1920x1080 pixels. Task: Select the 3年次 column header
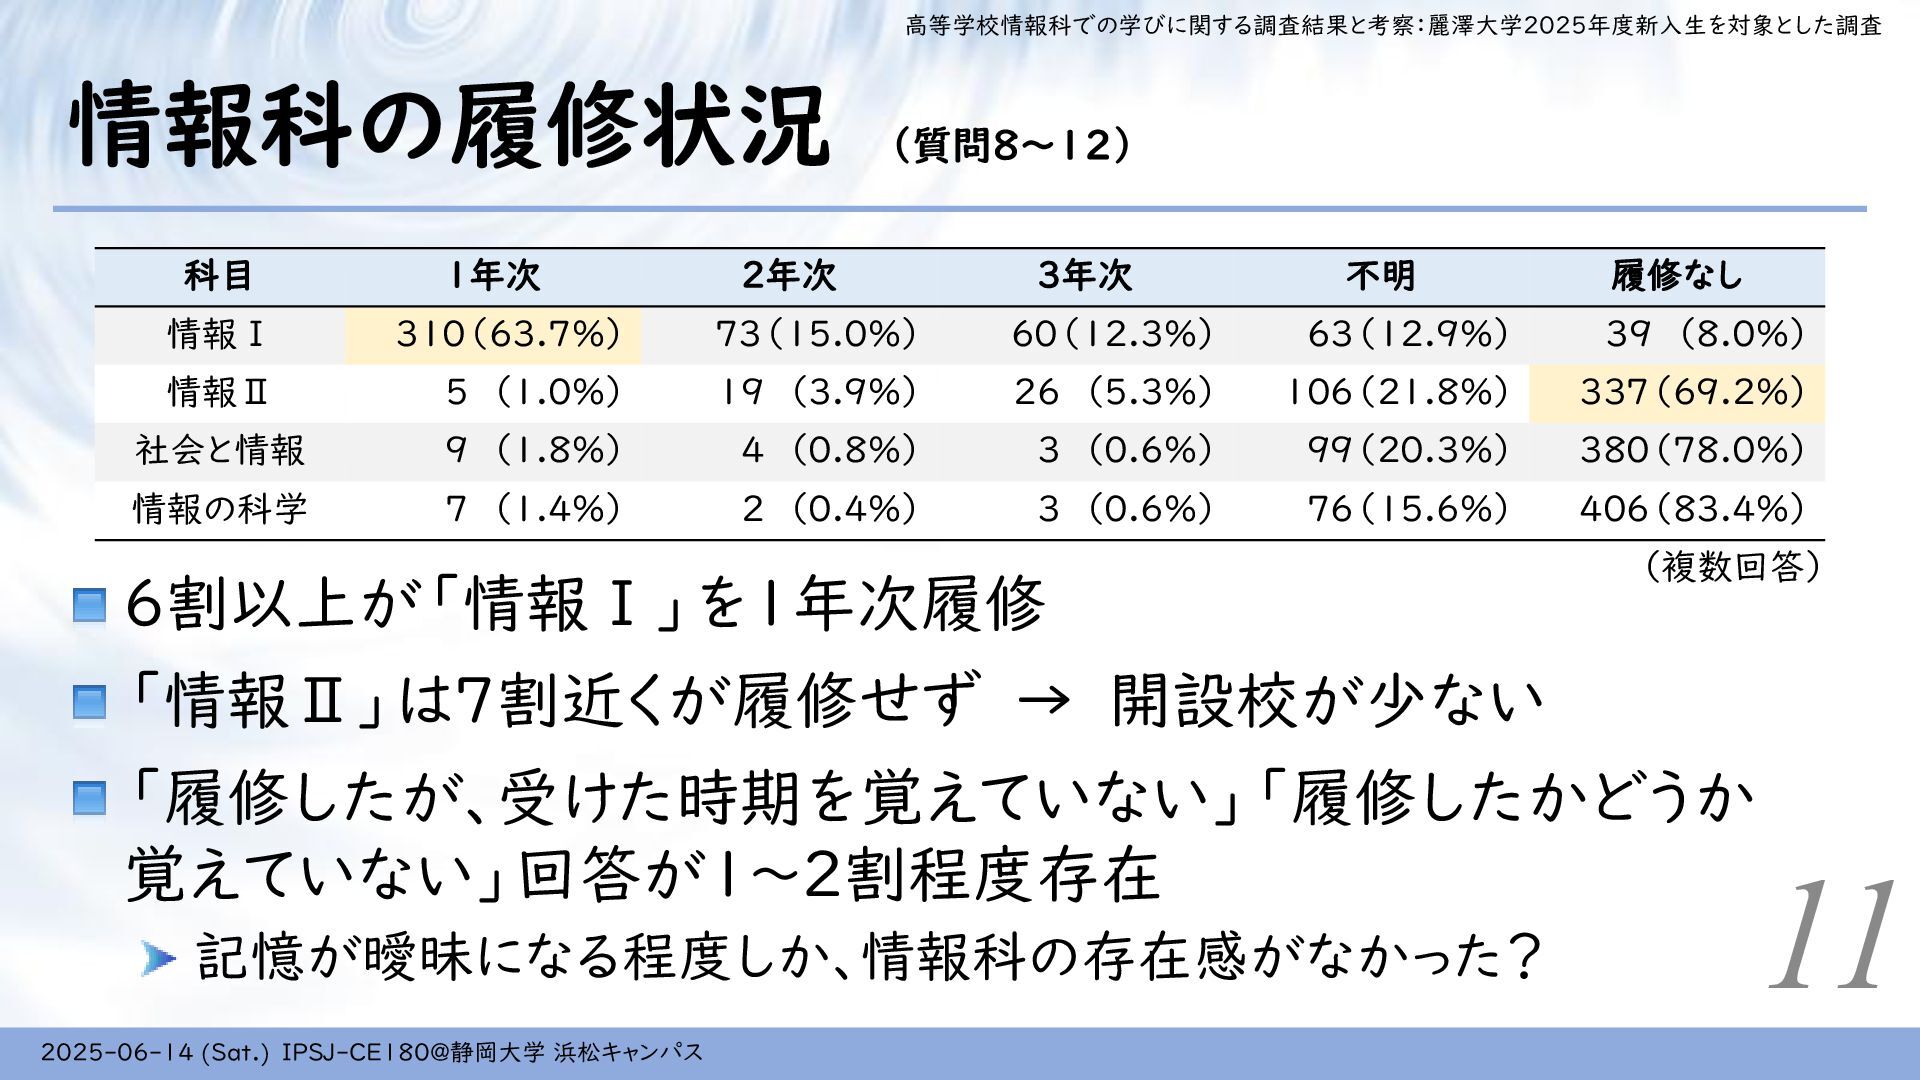click(1085, 276)
